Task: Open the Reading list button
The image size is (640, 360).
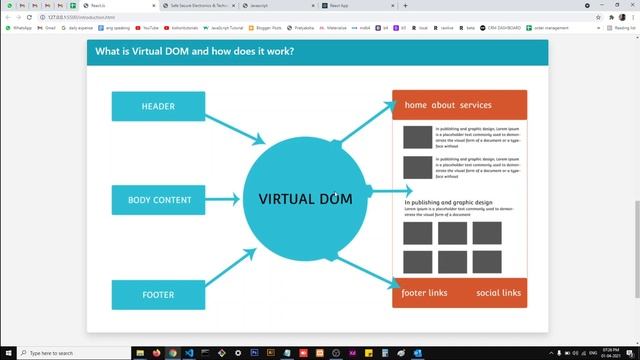Action: 621,28
